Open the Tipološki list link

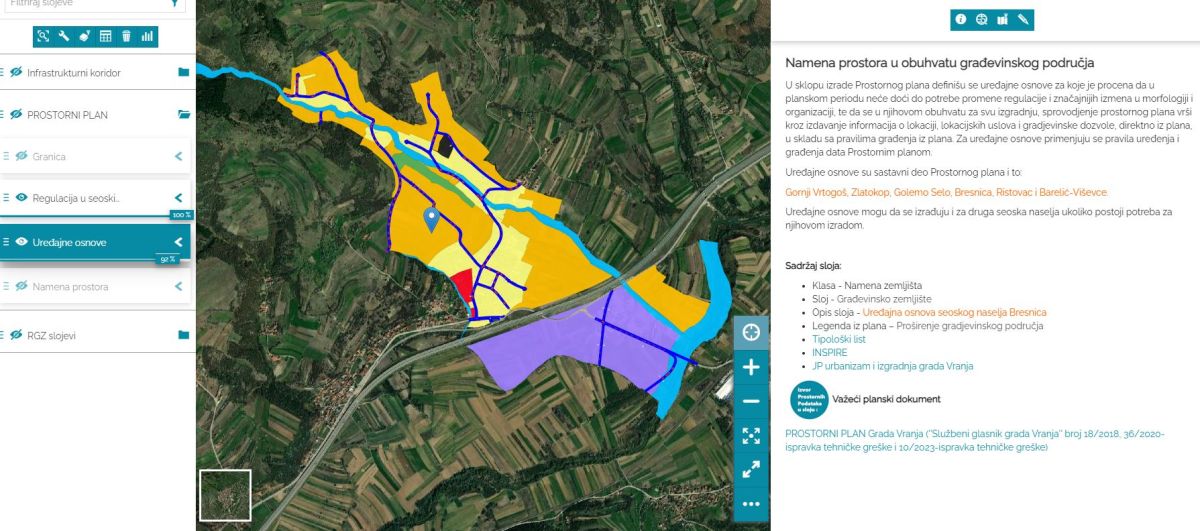[x=839, y=339]
